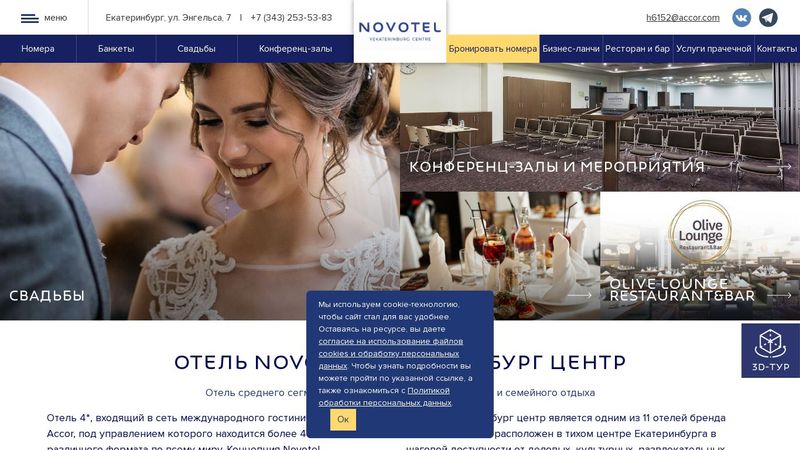Click the Novotel Yekaterinburg Centre logo

tap(400, 31)
